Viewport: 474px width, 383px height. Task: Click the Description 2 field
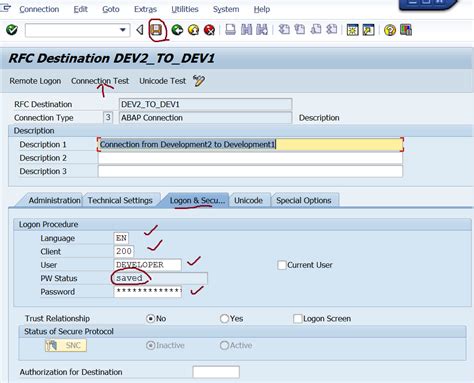[x=250, y=158]
